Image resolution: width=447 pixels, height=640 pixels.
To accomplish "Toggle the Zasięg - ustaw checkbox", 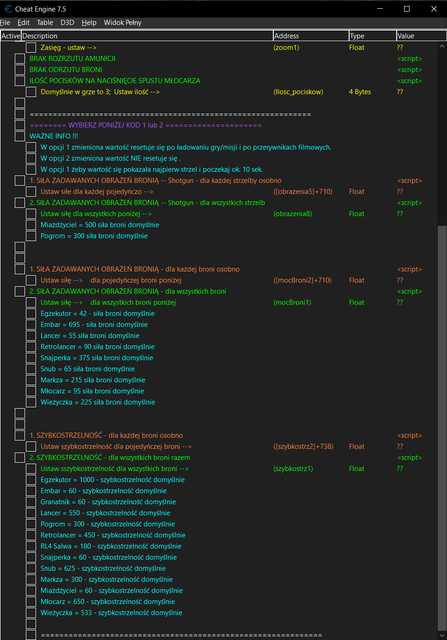I will 31,48.
